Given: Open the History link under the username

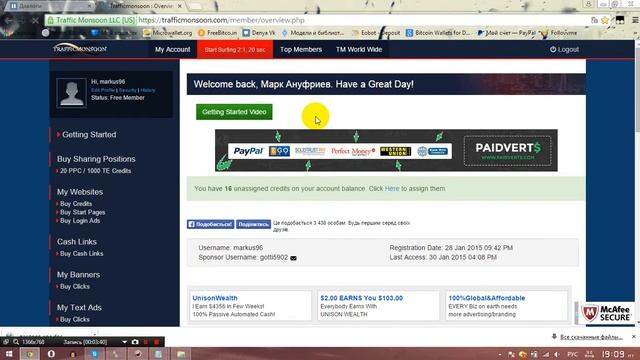Looking at the screenshot, I should [148, 90].
